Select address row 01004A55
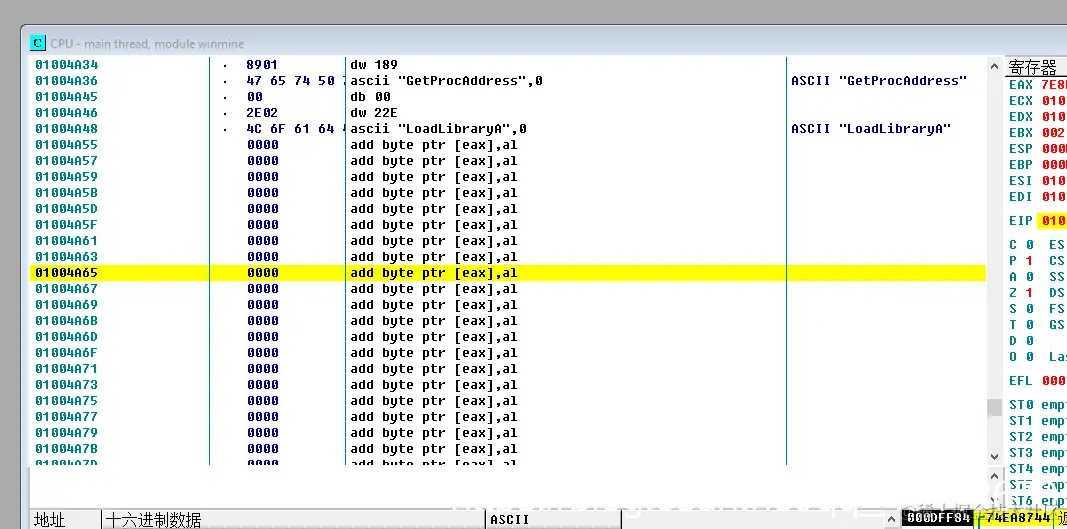 66,145
